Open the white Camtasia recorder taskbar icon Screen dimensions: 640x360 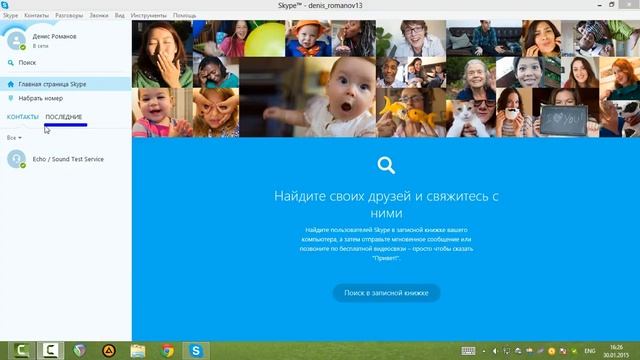[51, 351]
